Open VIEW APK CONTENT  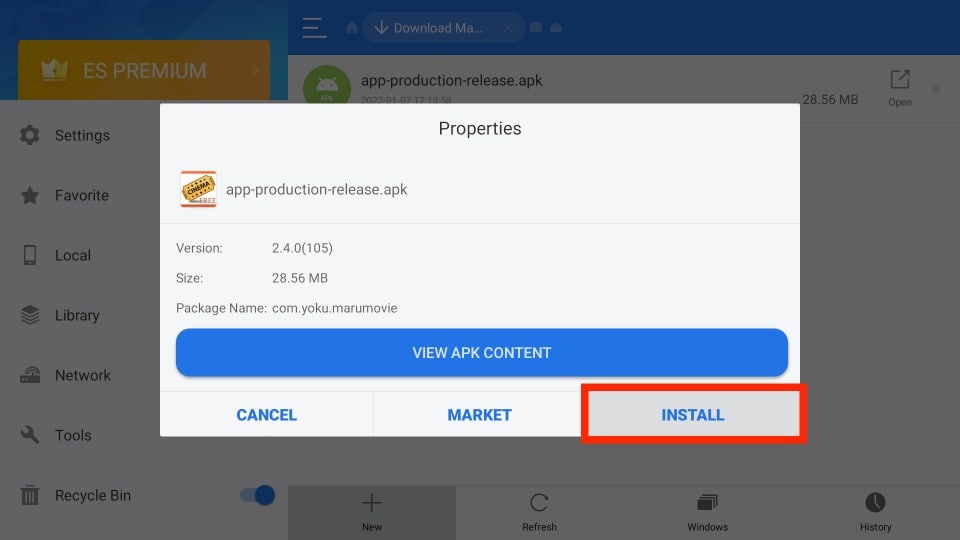click(x=481, y=353)
